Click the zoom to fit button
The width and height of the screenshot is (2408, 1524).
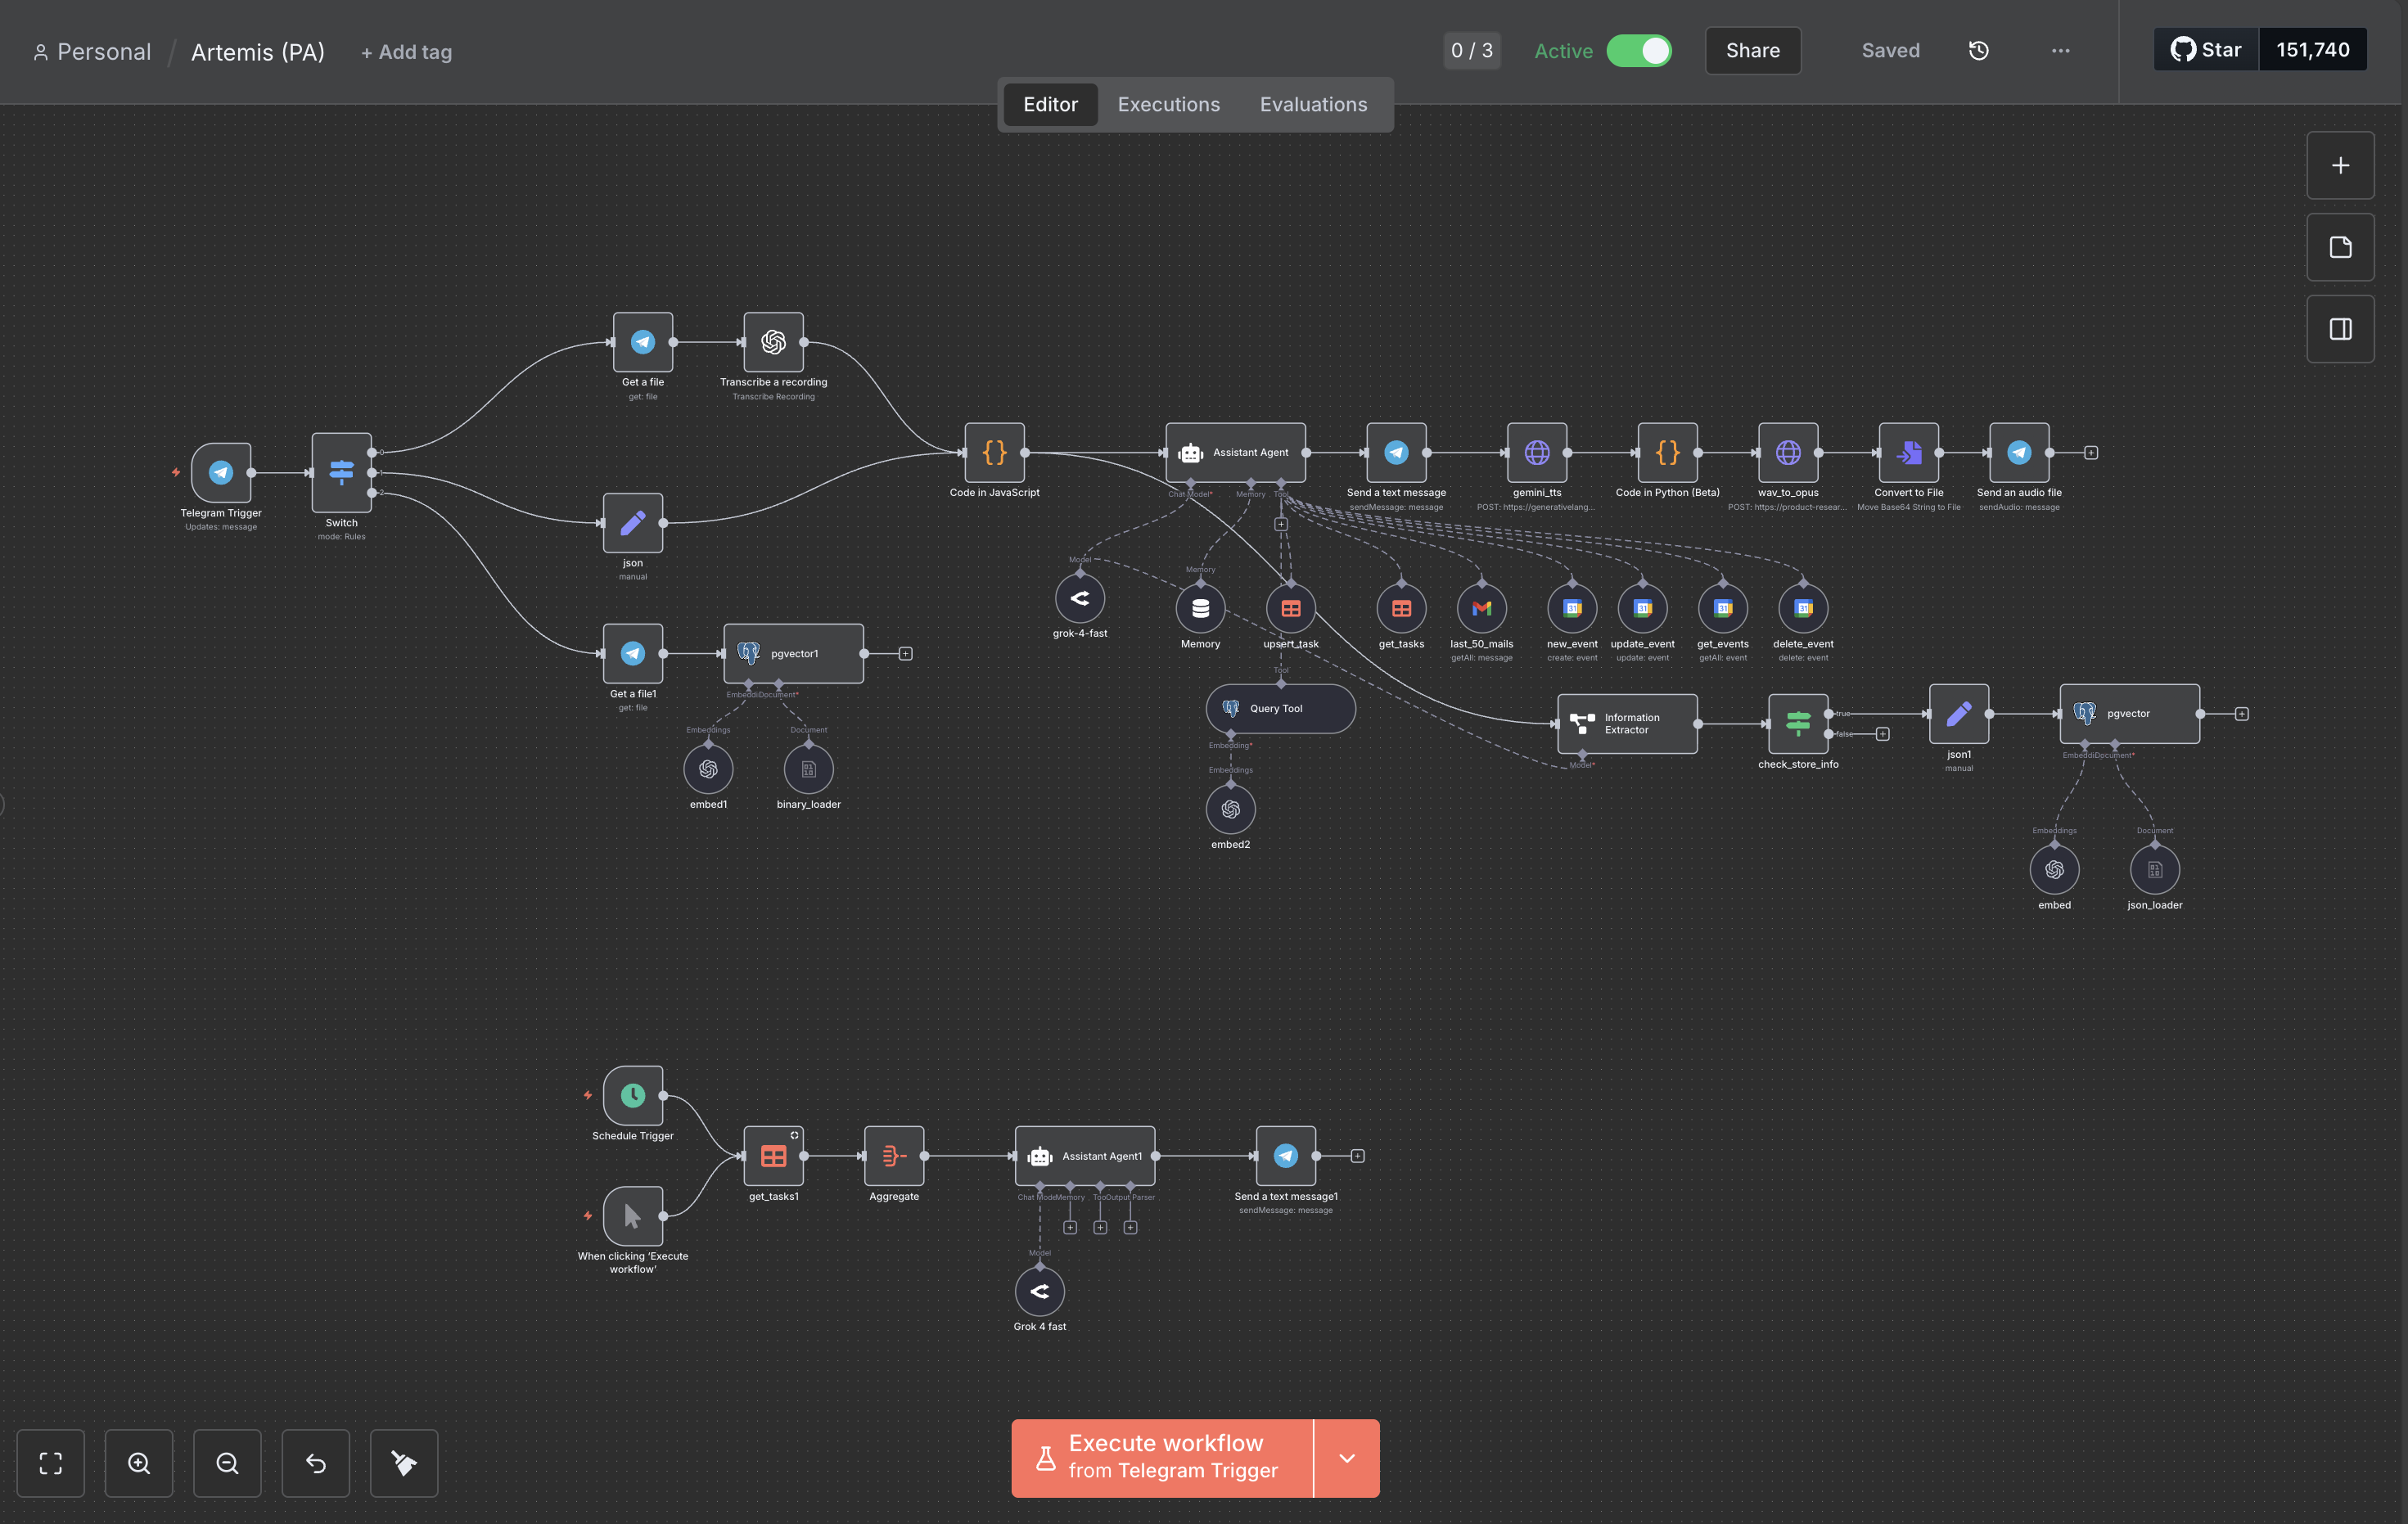tap(51, 1463)
